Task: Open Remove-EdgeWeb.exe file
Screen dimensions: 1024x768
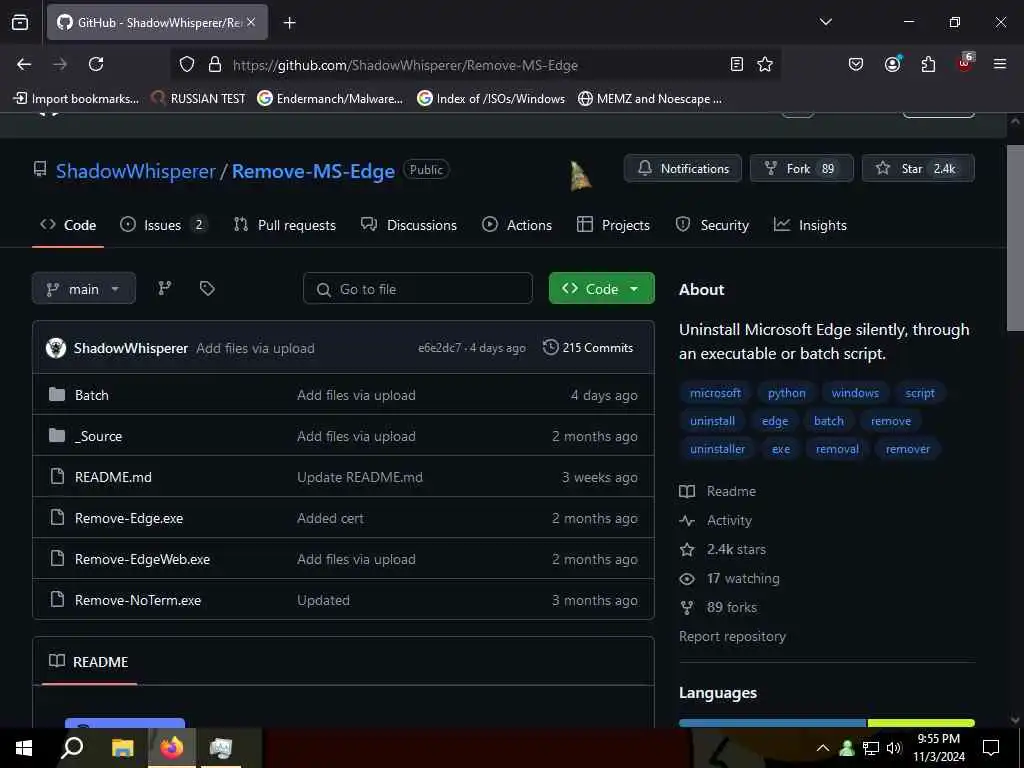Action: tap(142, 559)
